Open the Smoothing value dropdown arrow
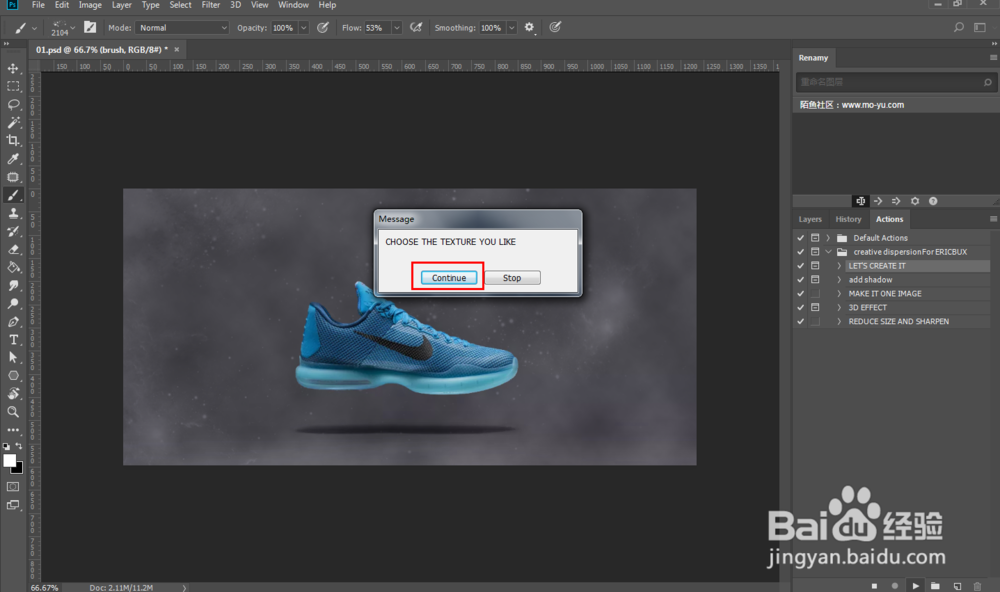 point(511,27)
